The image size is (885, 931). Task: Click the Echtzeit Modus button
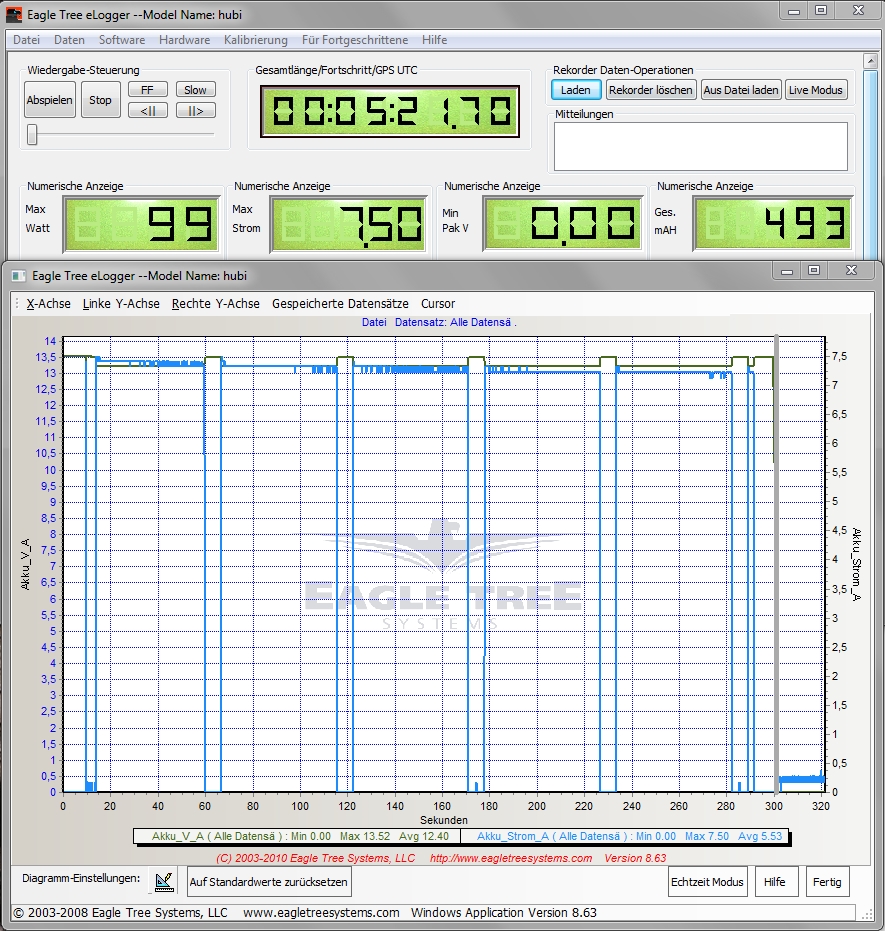tap(707, 882)
